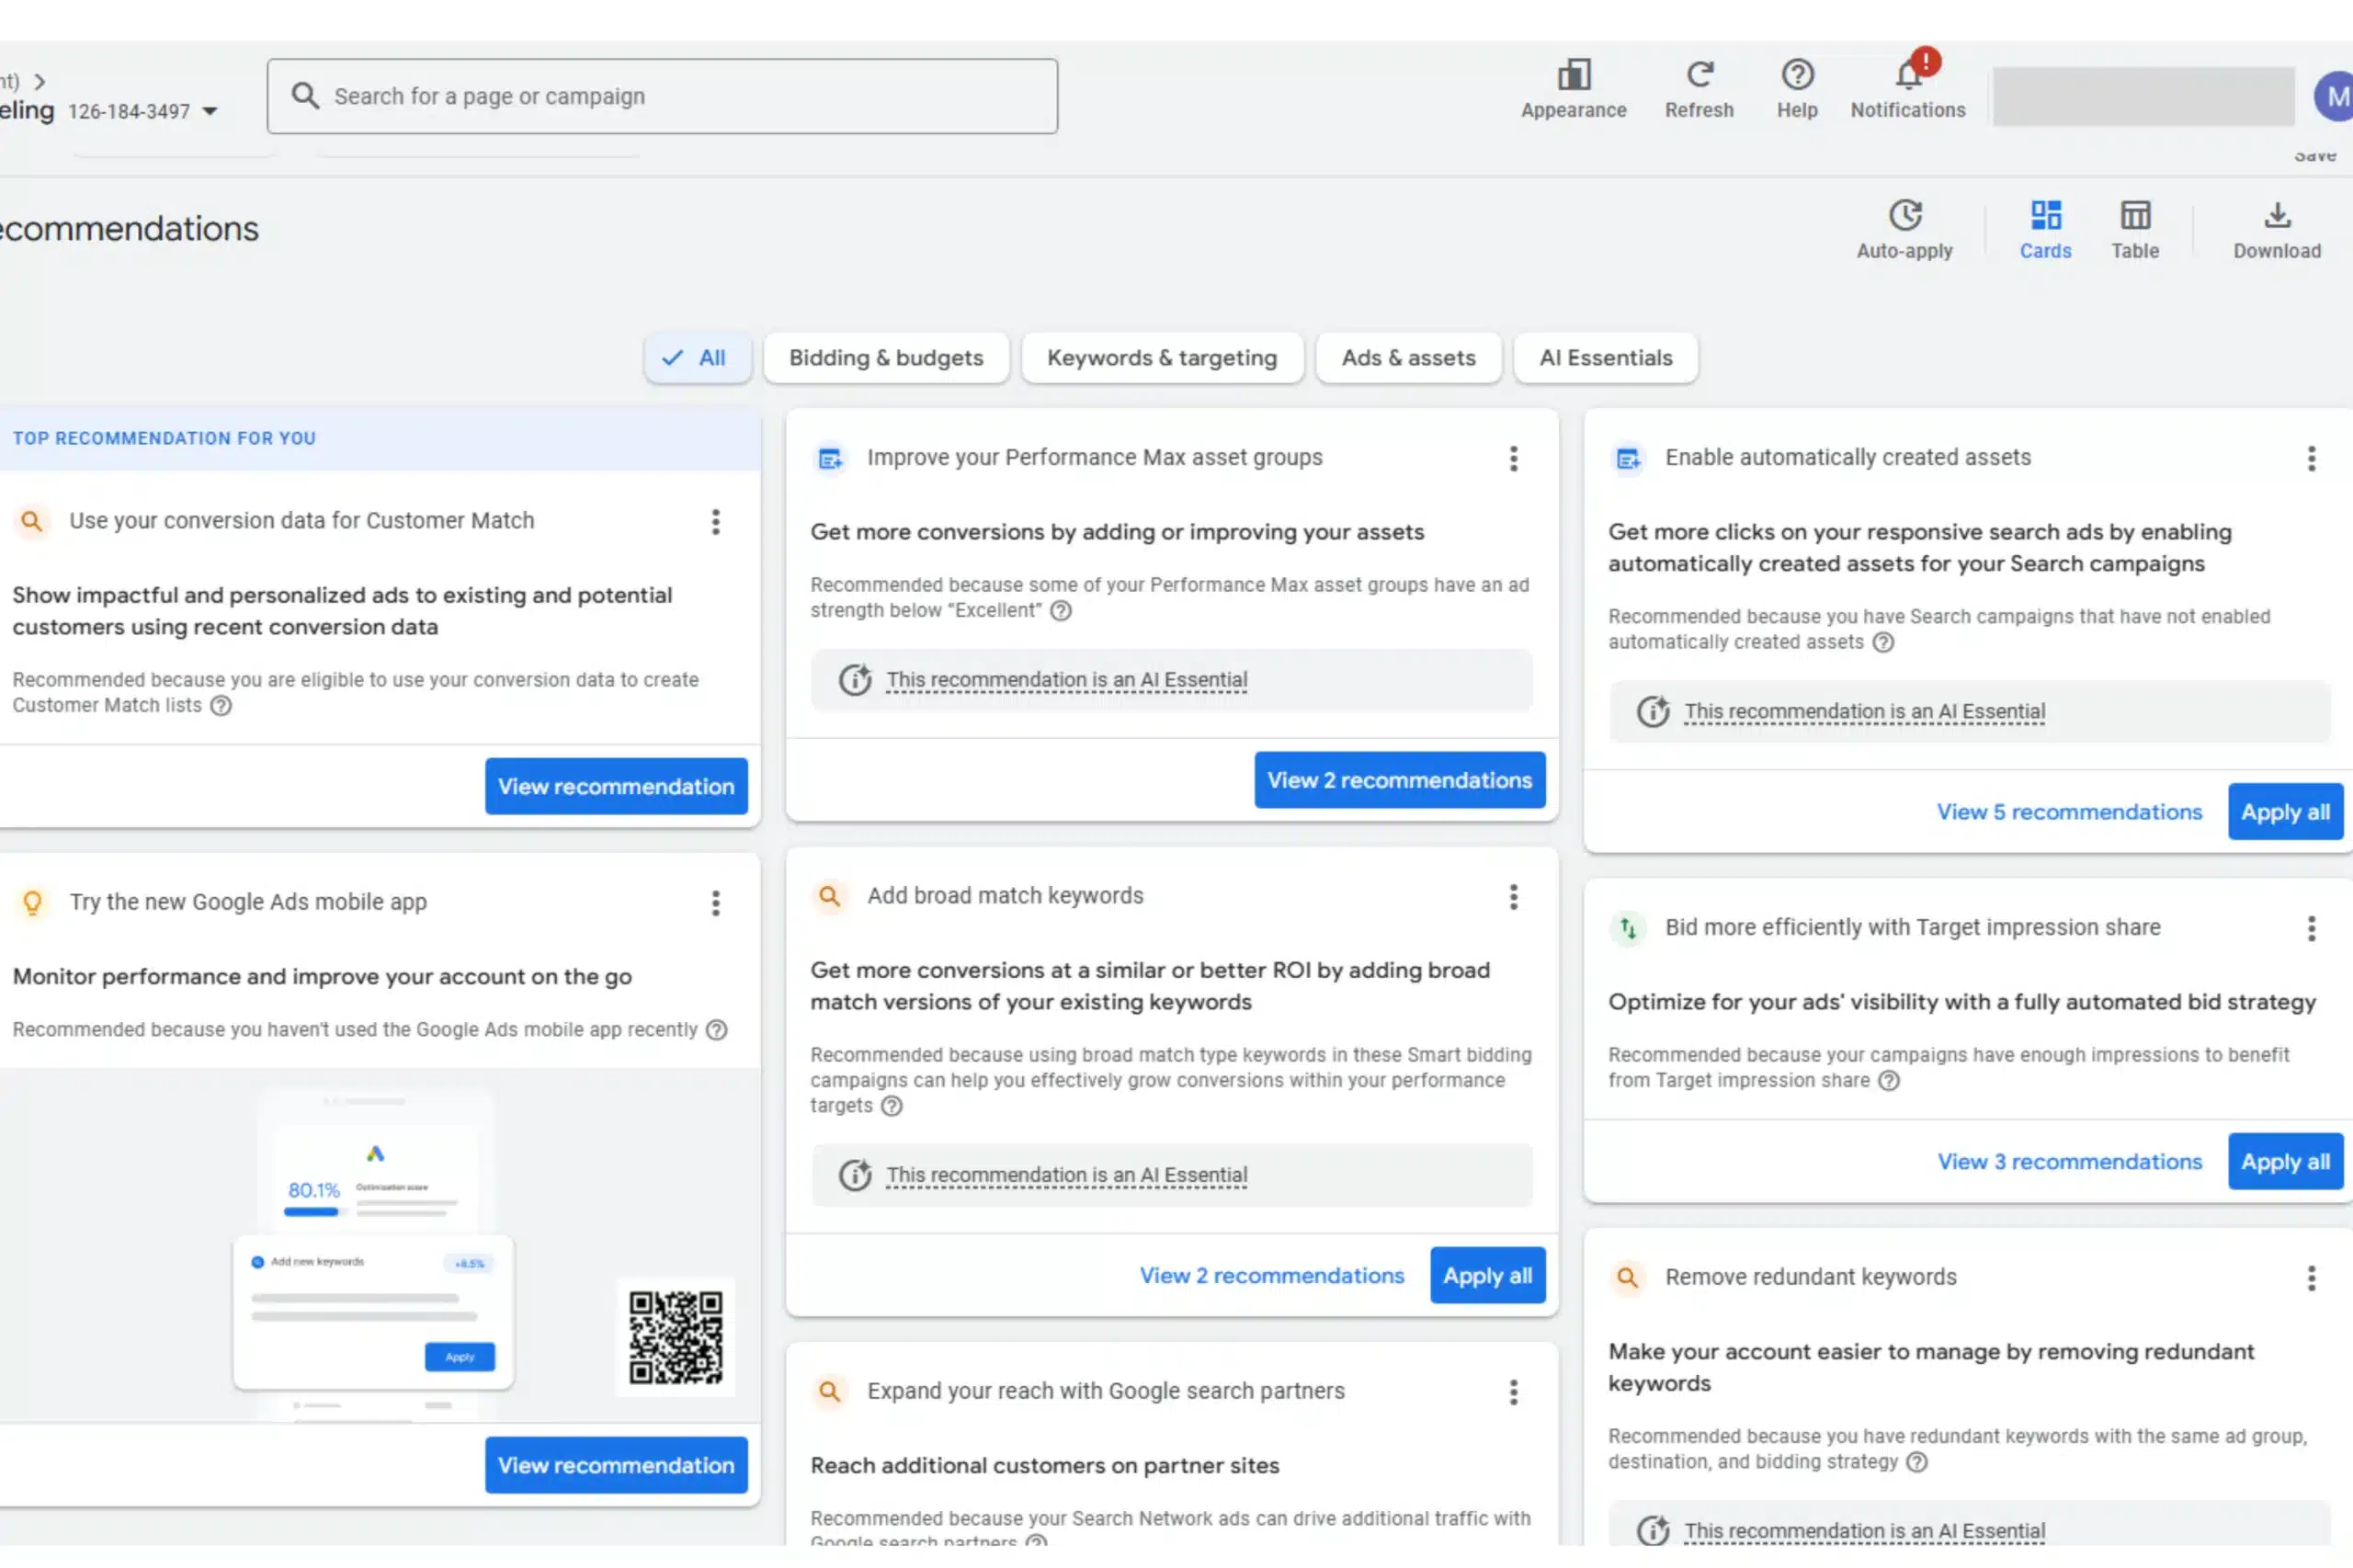
Task: Click the help icon after mobile app recently text
Action: point(716,1030)
